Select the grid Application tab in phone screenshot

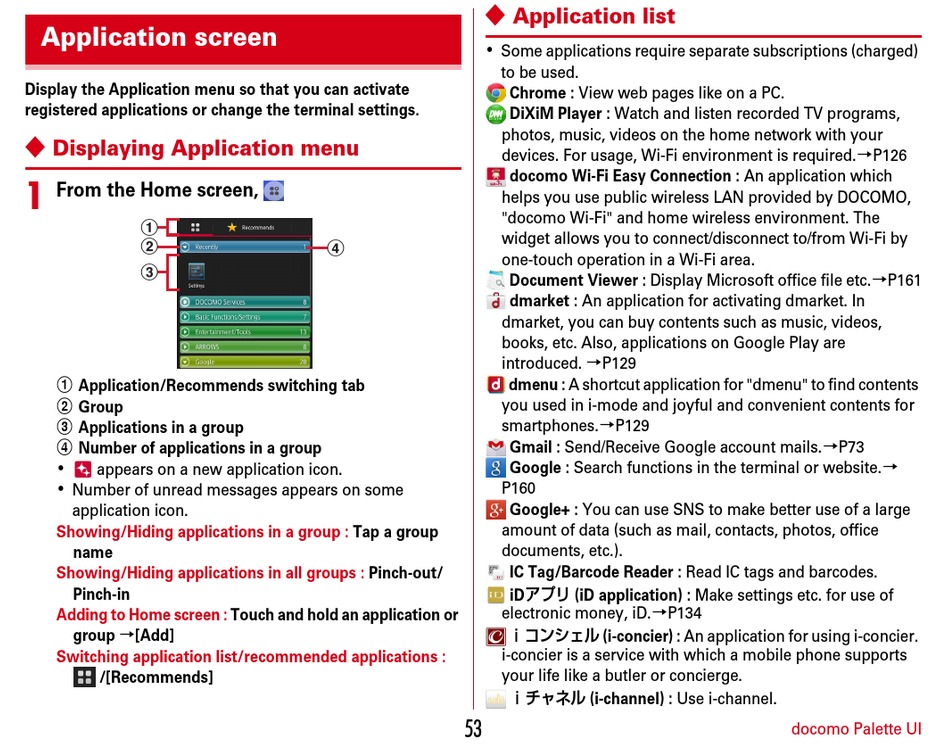coord(195,227)
